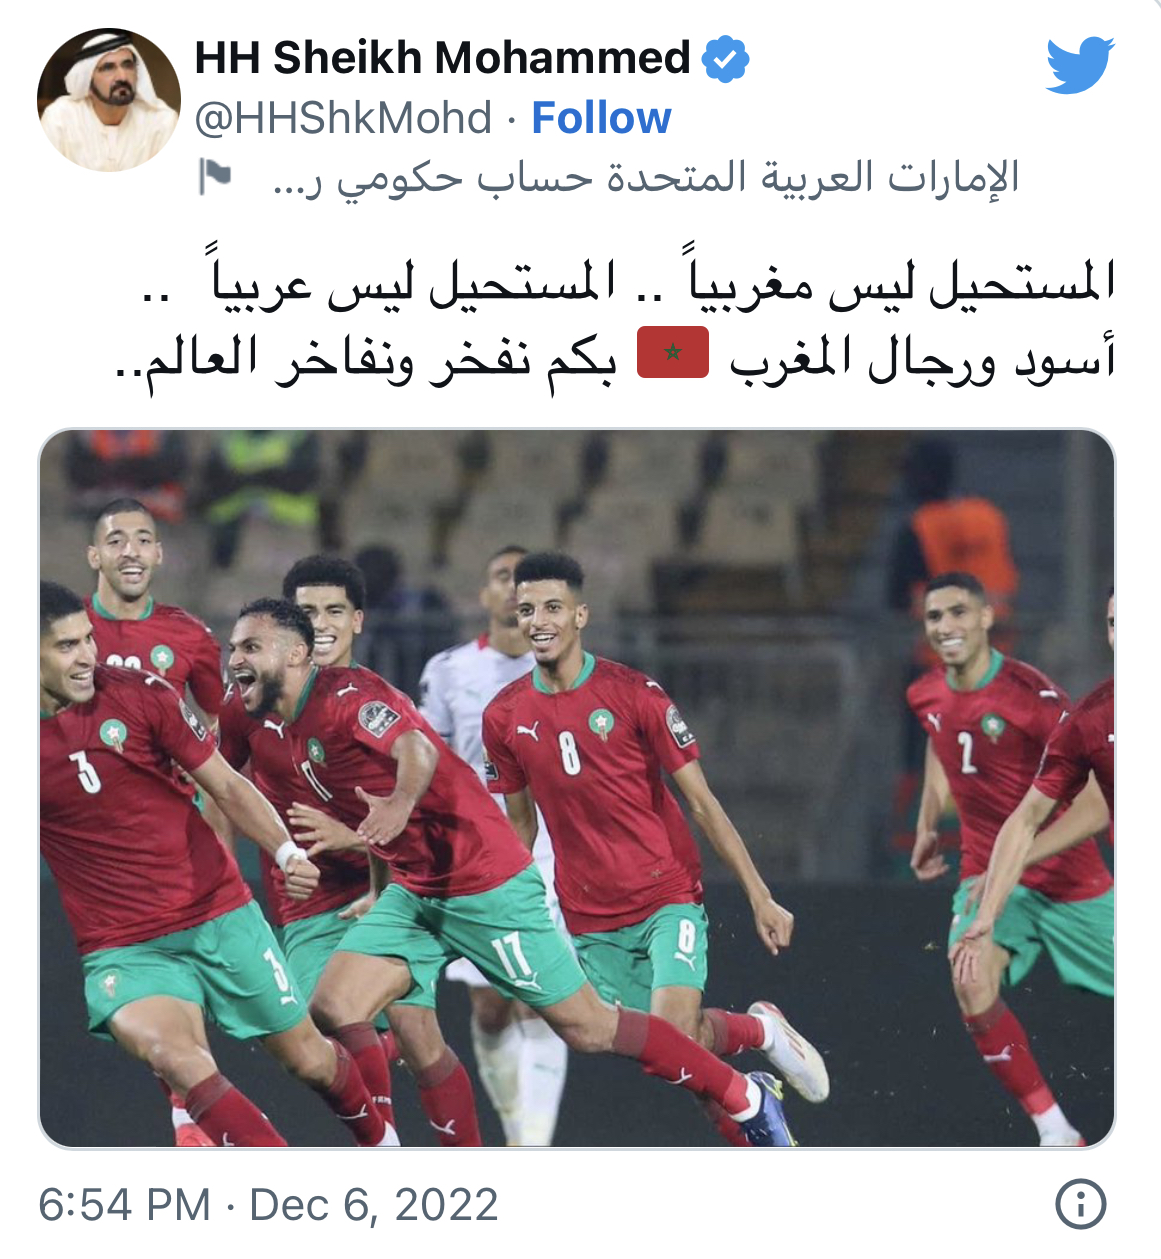Click the blue verified badge
Image resolution: width=1161 pixels, height=1259 pixels.
point(726,58)
